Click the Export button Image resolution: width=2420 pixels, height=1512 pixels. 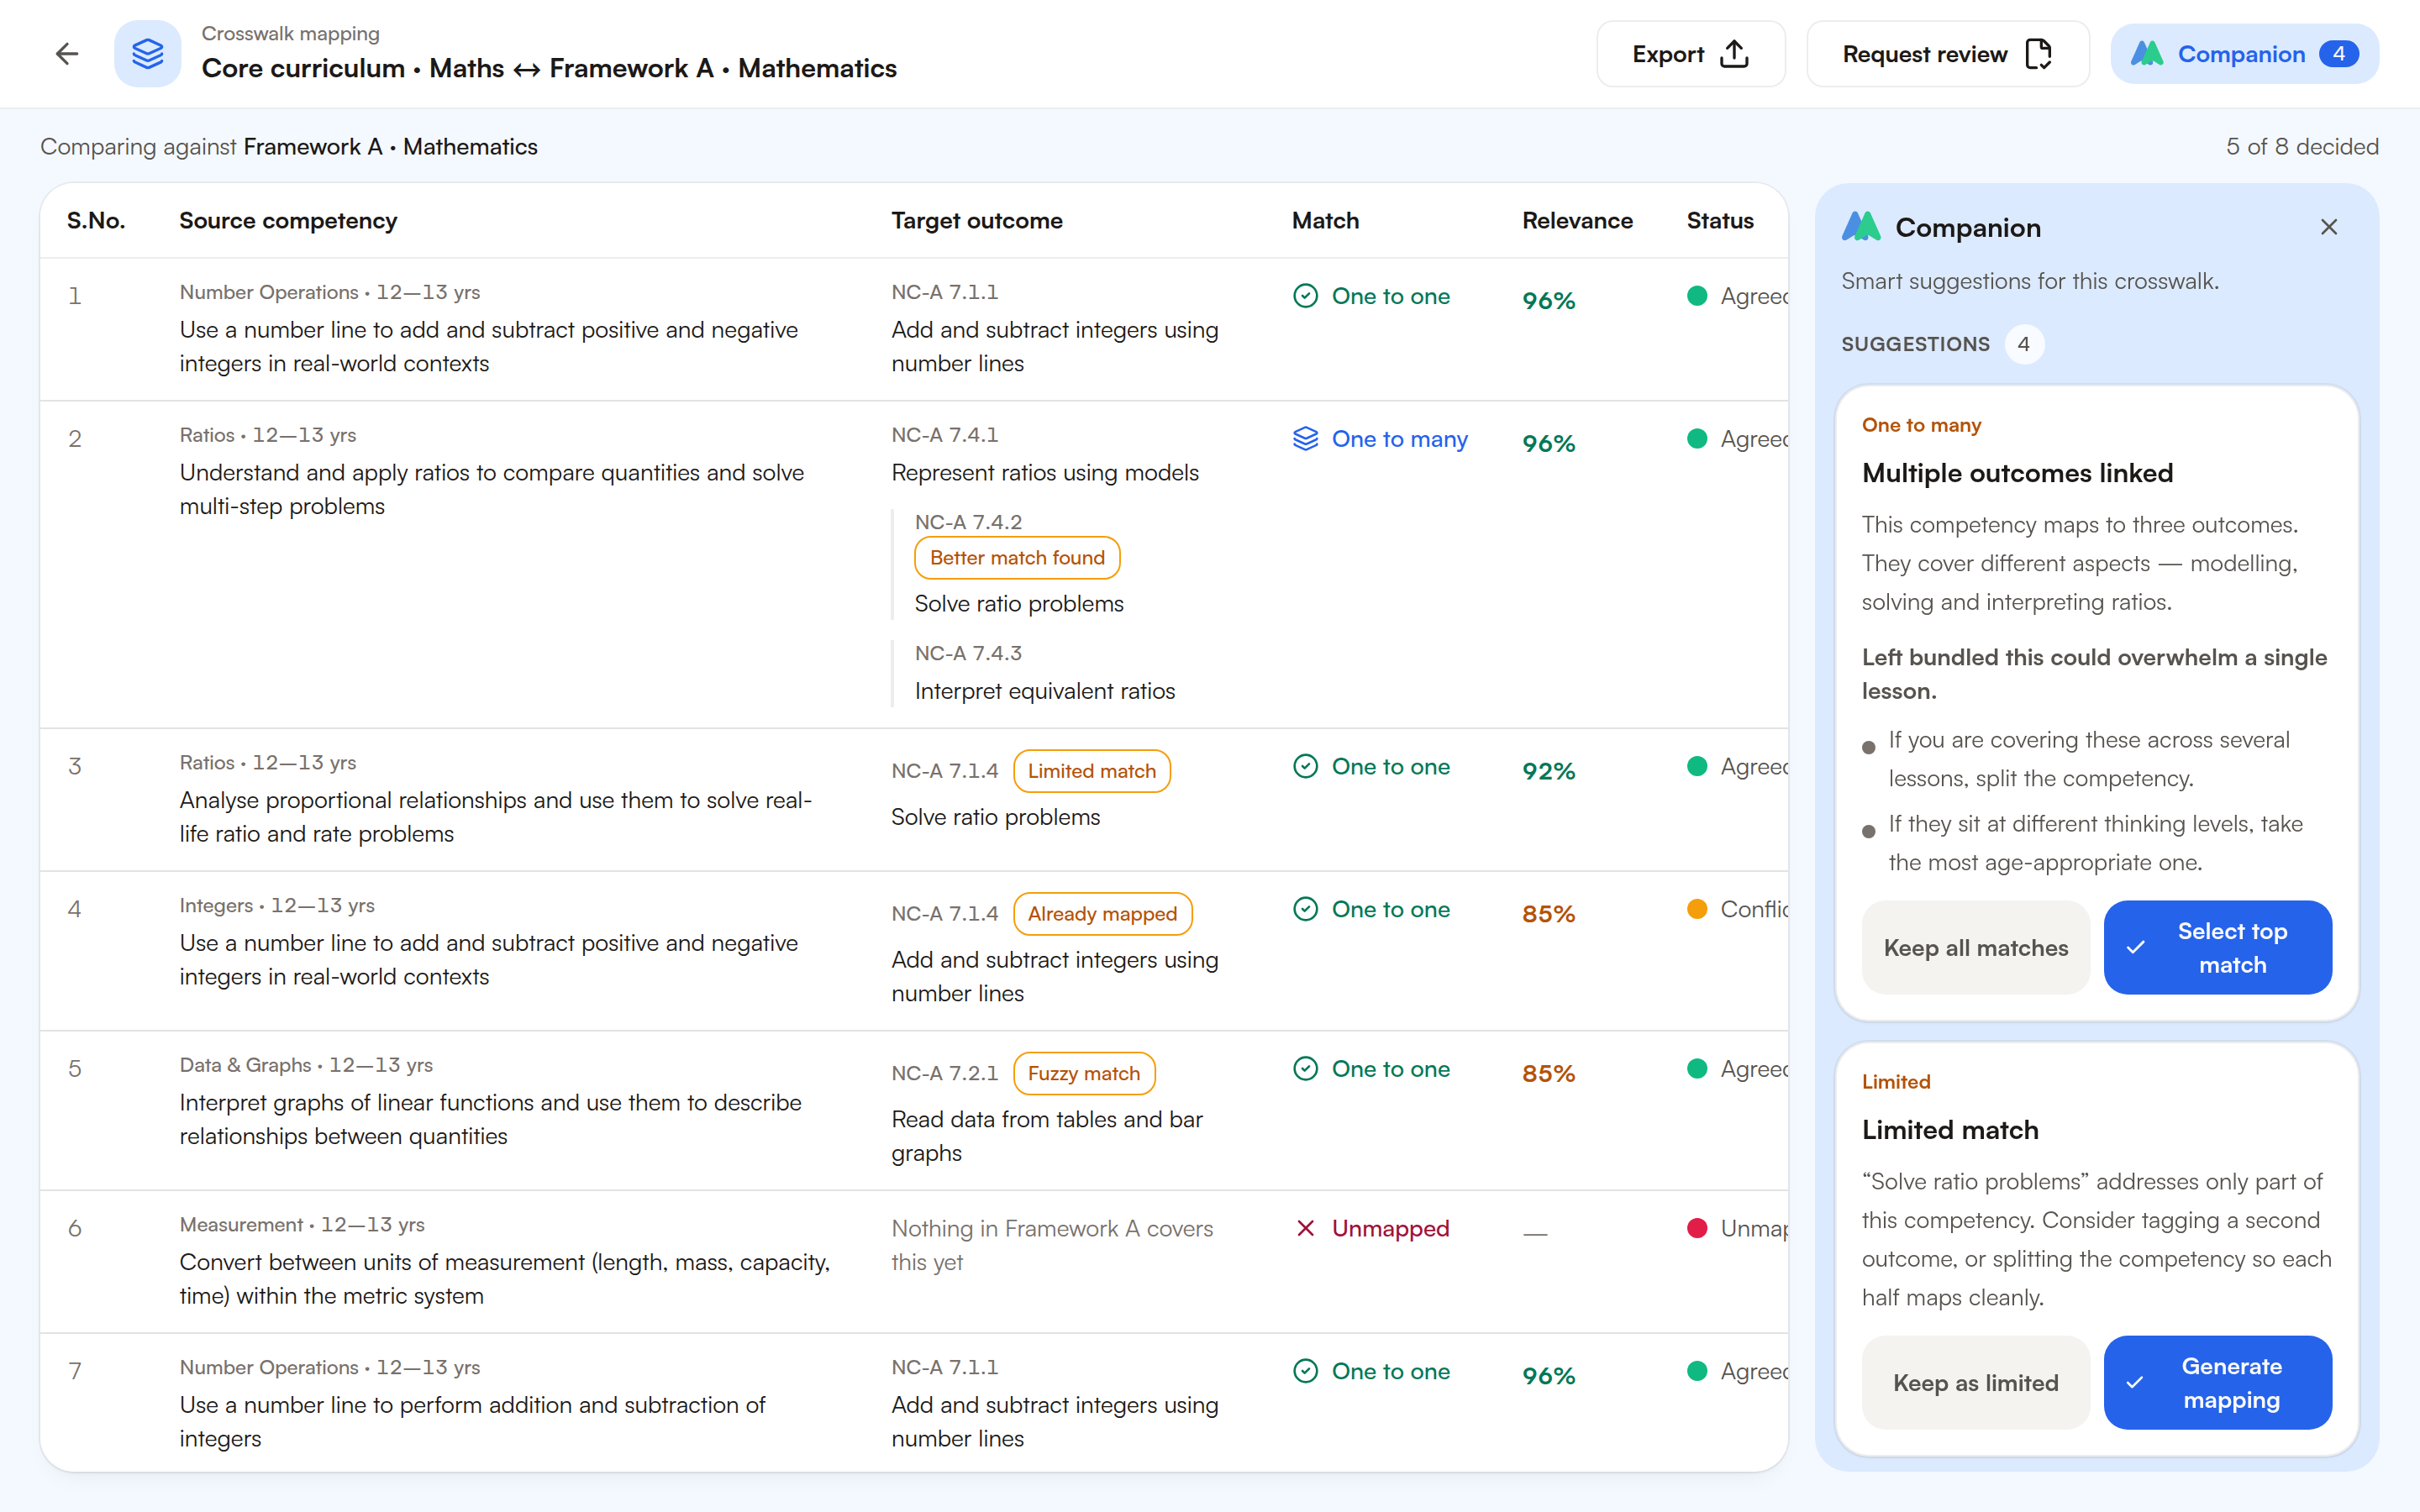1690,54
